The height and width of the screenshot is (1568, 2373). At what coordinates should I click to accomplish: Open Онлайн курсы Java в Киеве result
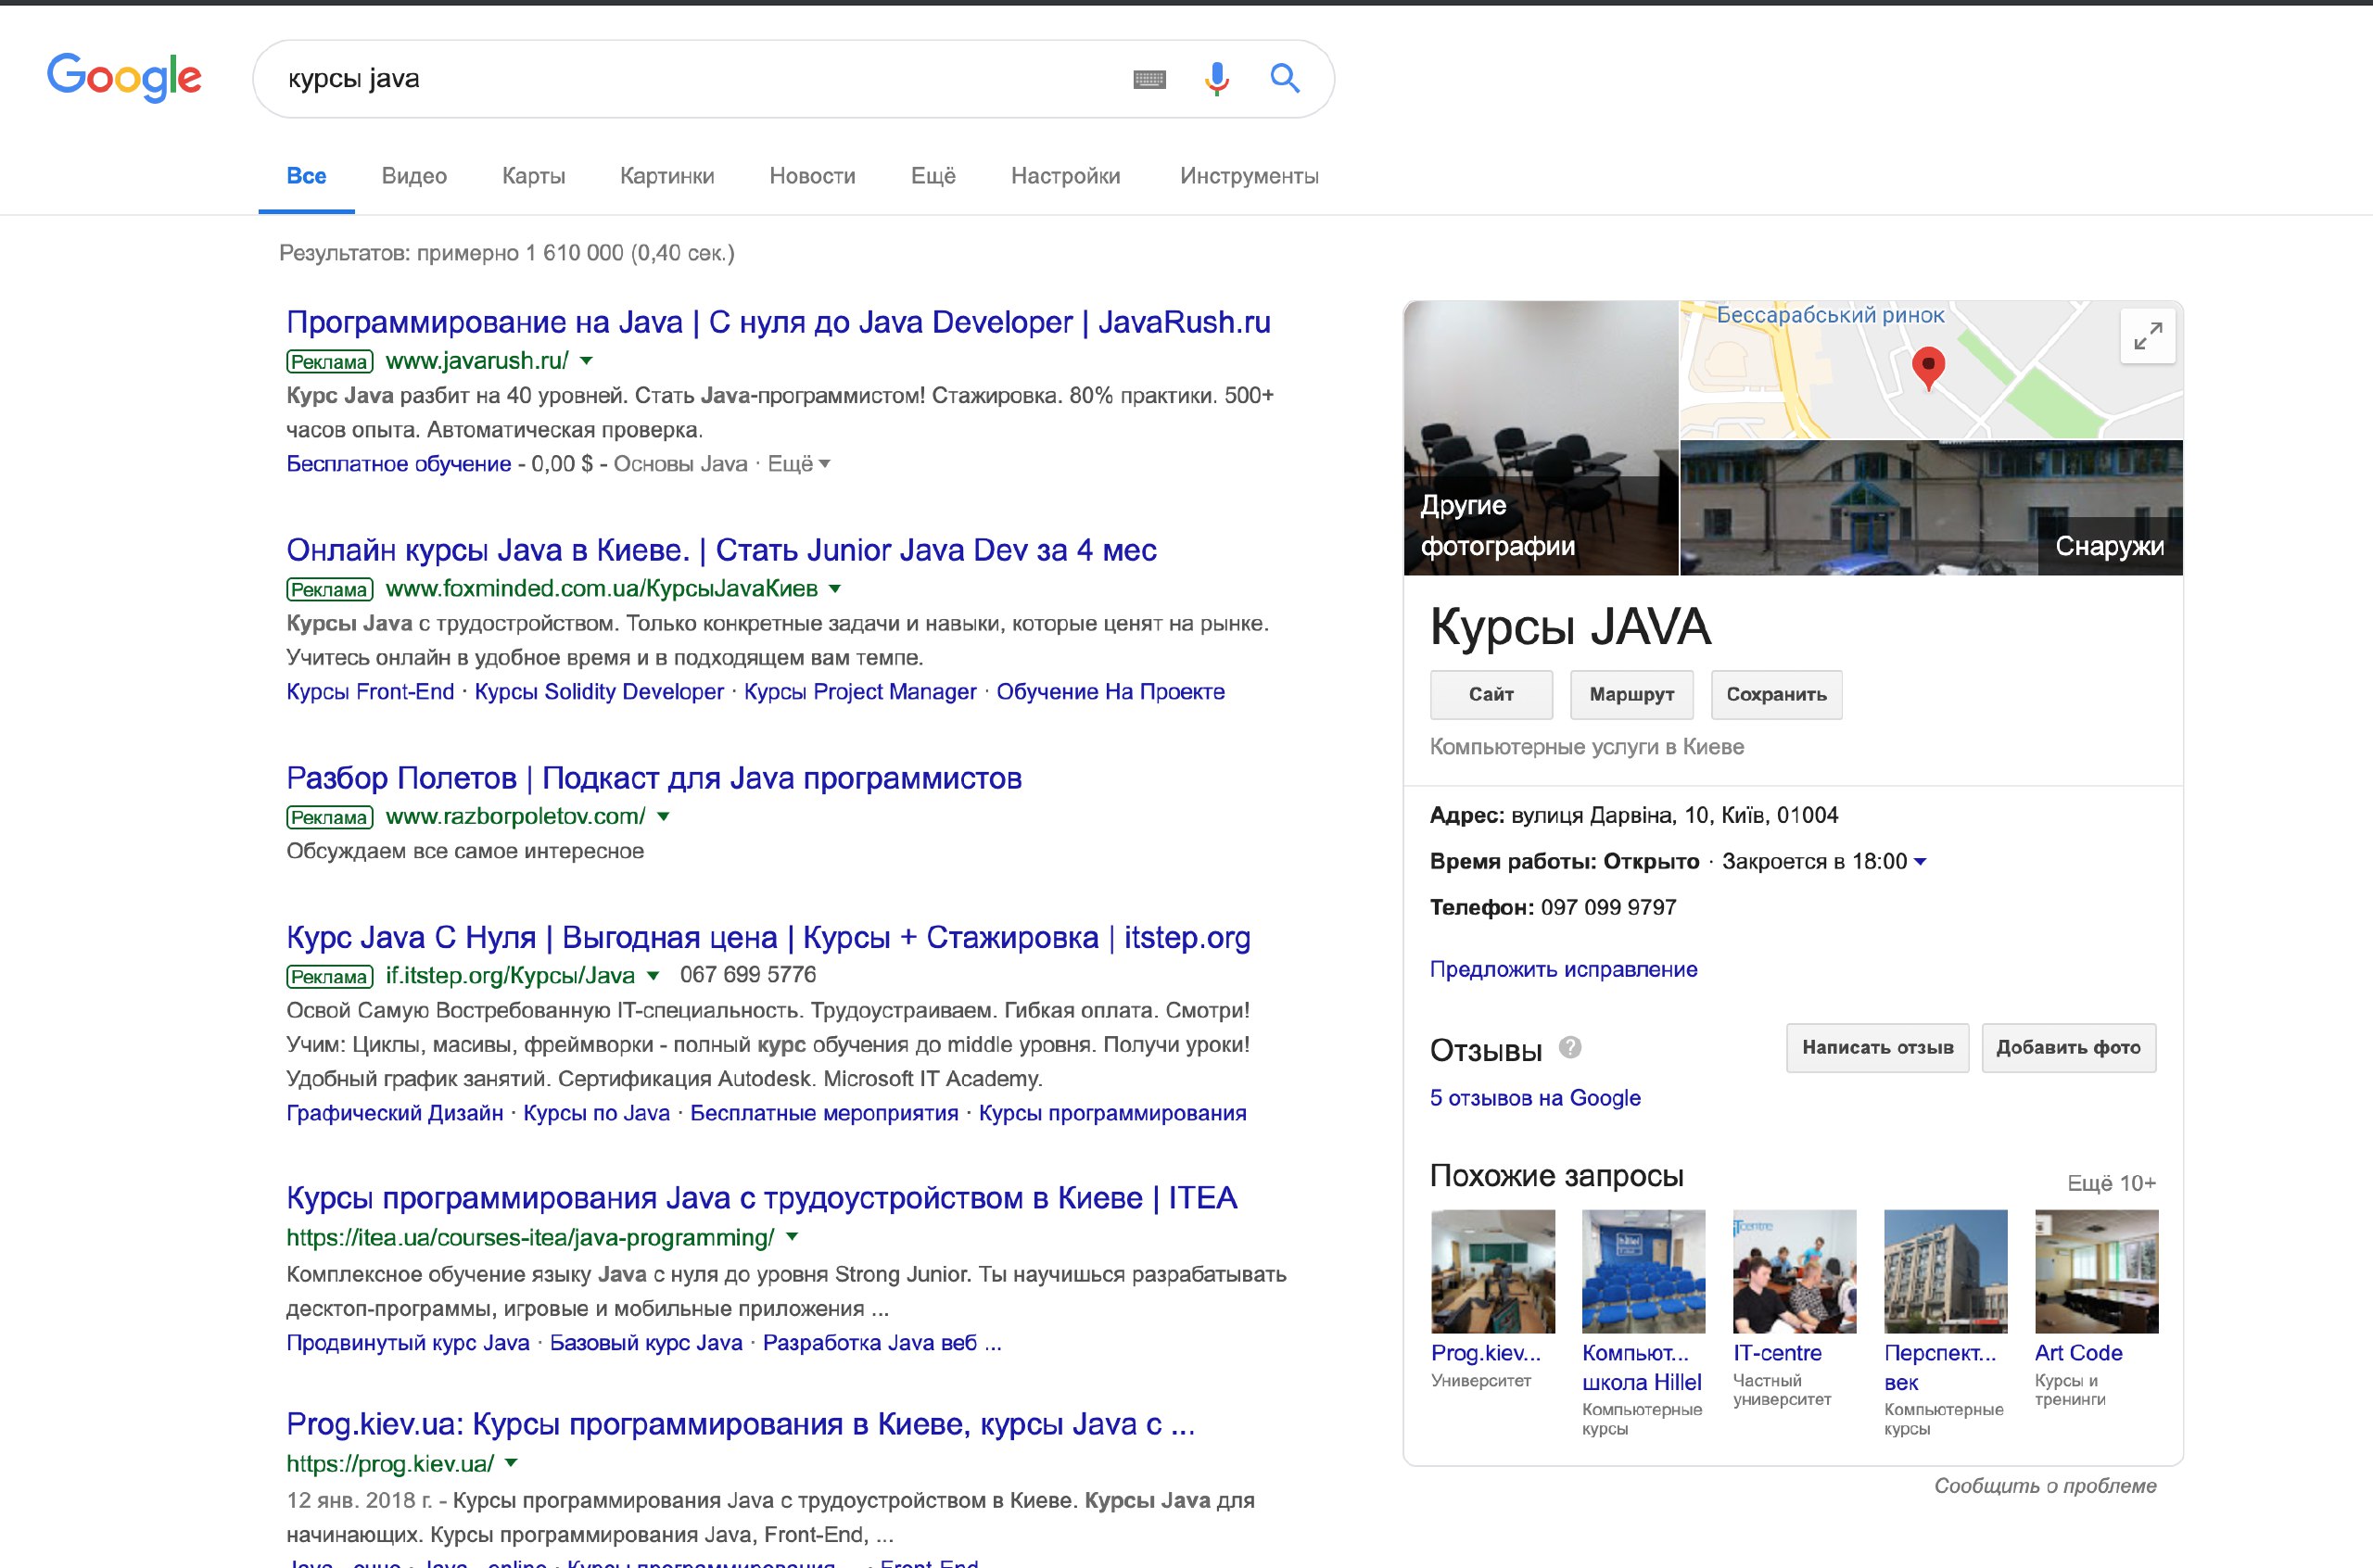pos(721,550)
